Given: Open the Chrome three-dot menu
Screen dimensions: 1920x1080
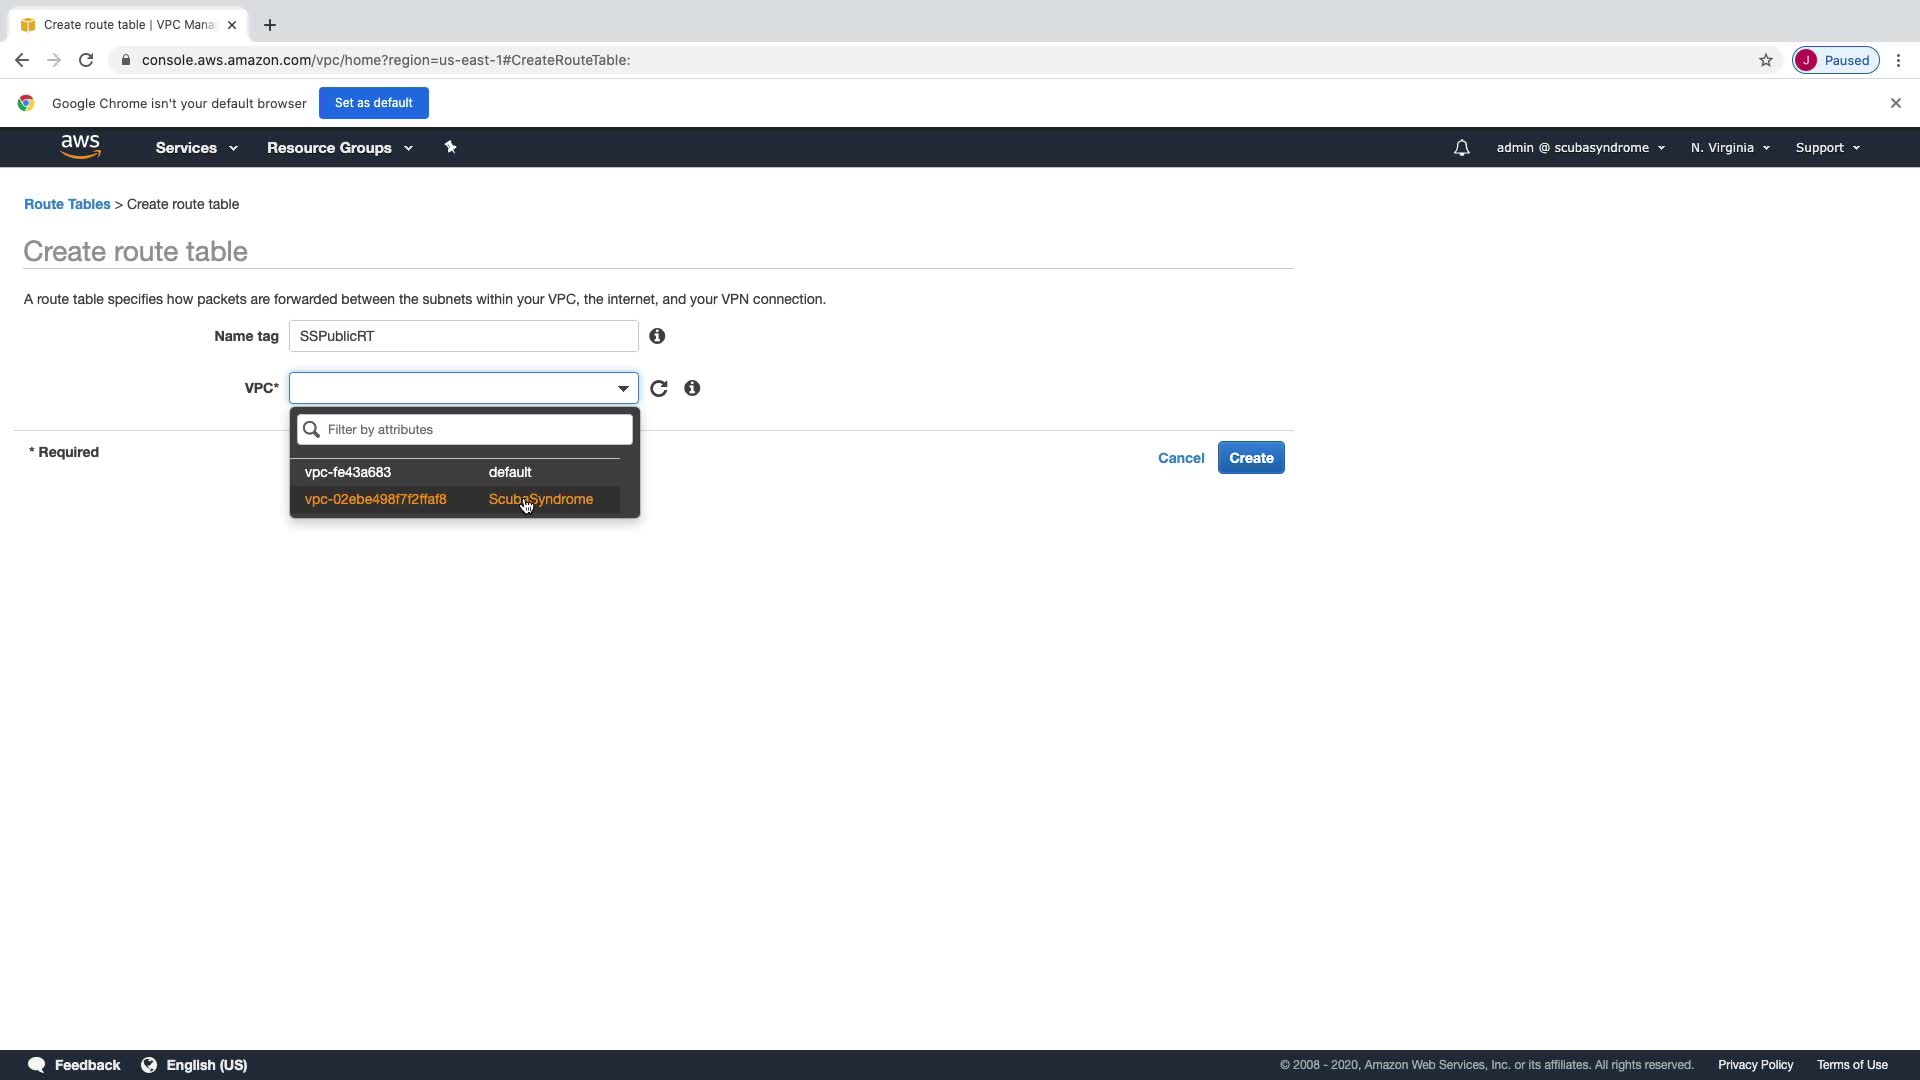Looking at the screenshot, I should (1898, 60).
